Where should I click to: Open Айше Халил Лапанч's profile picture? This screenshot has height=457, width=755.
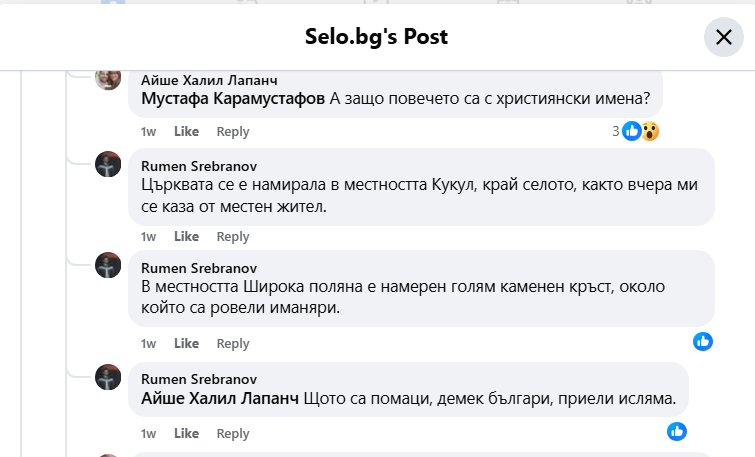[x=108, y=78]
